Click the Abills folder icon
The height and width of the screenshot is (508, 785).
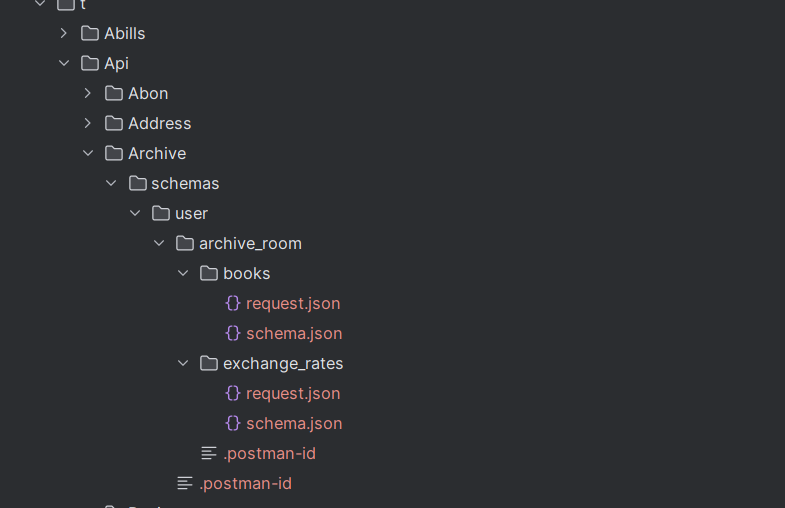click(x=90, y=33)
